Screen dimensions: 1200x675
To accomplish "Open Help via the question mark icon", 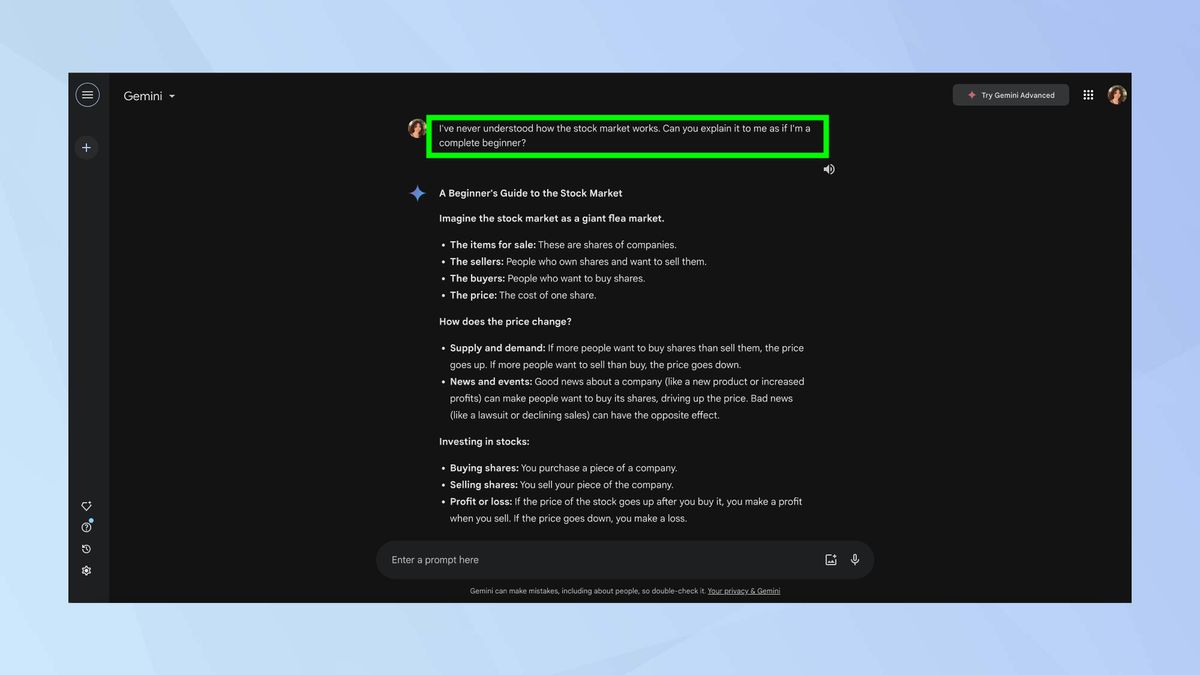I will click(86, 526).
